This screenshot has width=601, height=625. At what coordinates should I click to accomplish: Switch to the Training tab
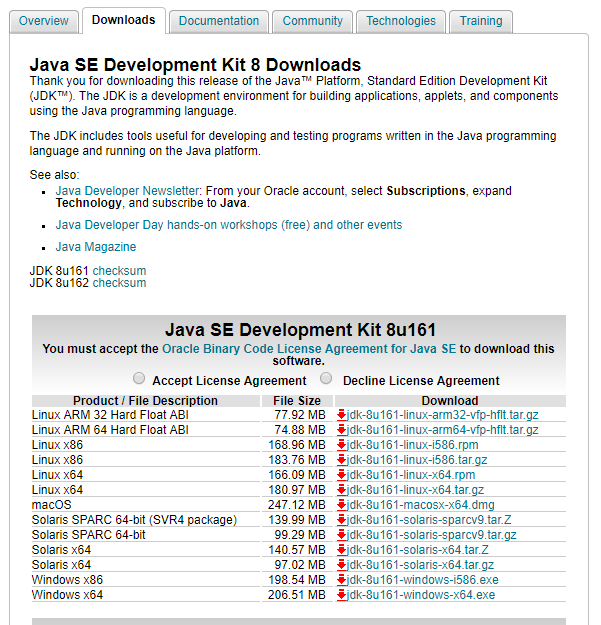[481, 21]
